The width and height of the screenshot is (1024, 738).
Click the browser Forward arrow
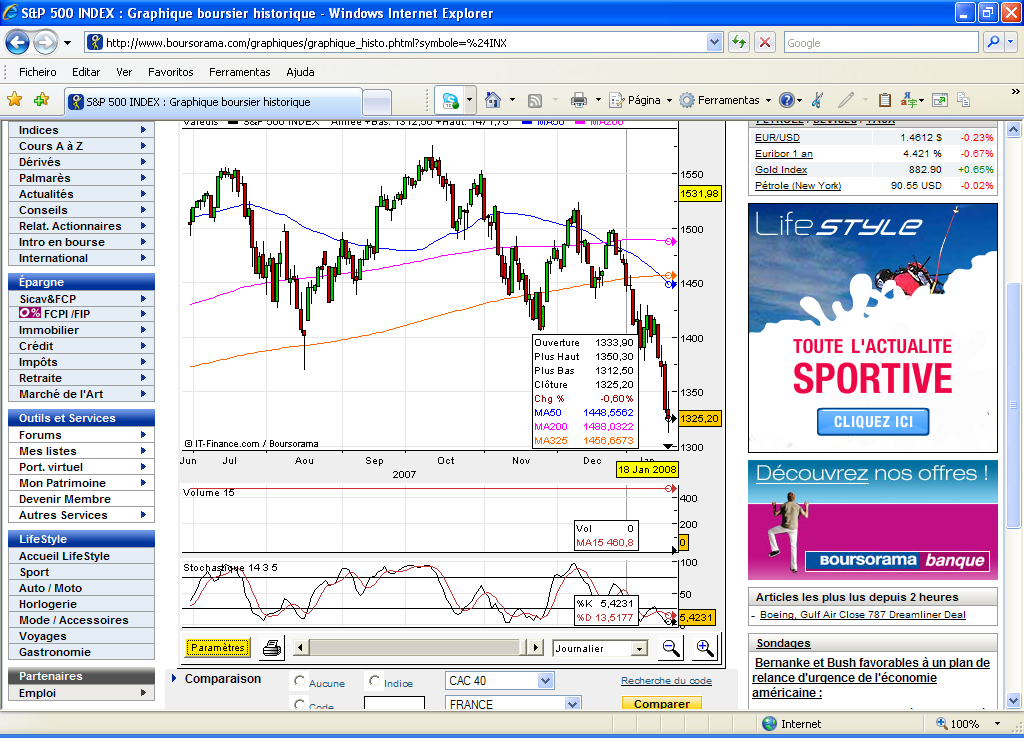coord(45,43)
